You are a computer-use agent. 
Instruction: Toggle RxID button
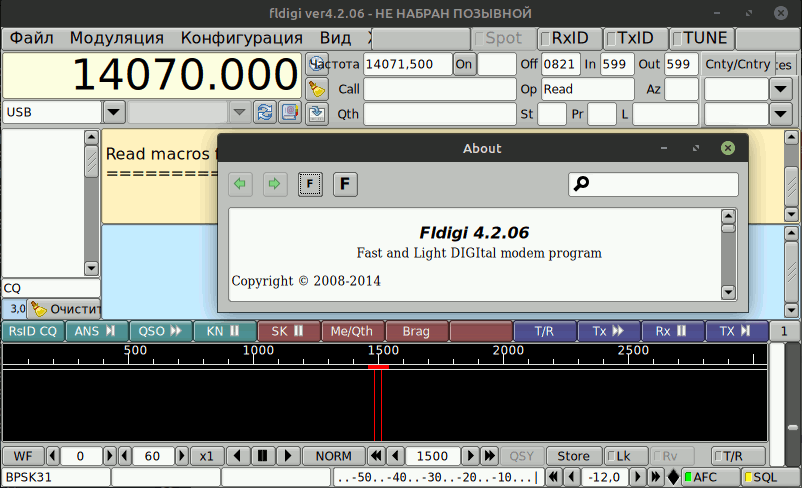click(x=570, y=38)
